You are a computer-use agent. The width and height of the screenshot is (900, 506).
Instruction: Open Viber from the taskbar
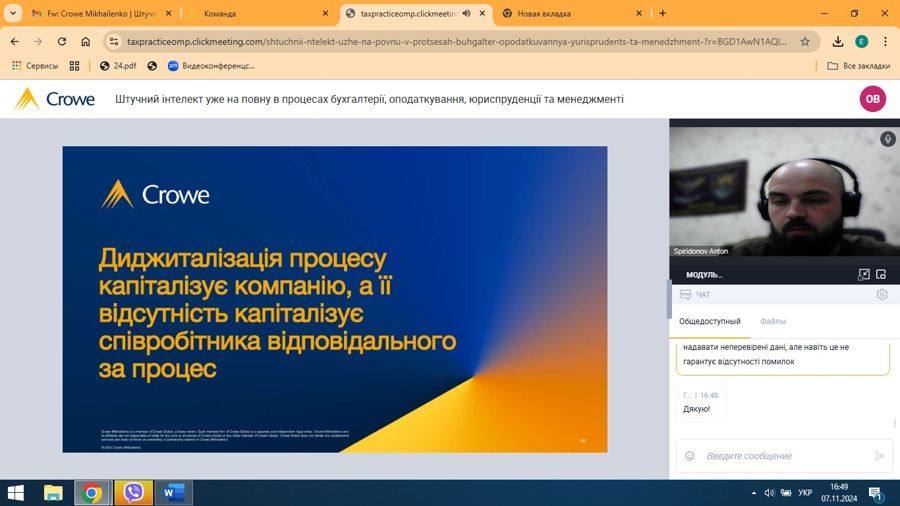pos(133,493)
